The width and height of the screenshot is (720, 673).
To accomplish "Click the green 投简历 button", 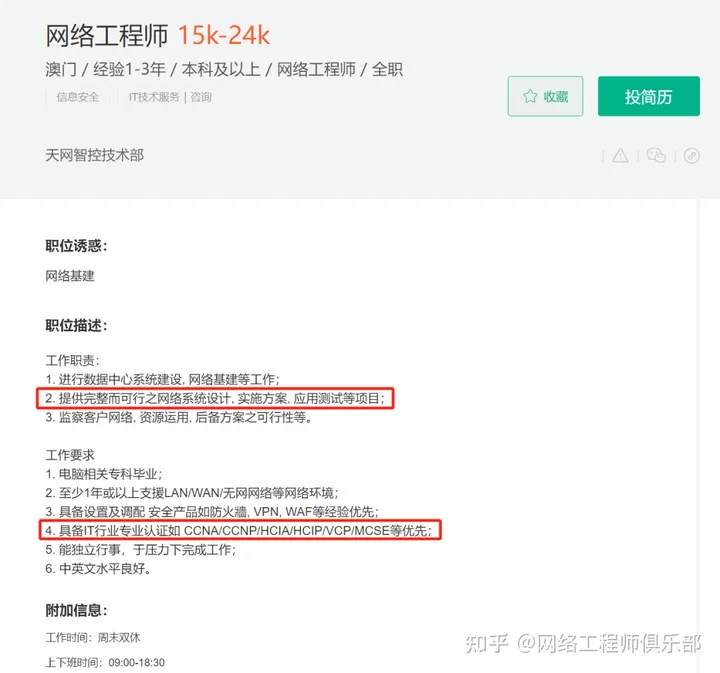I will pyautogui.click(x=648, y=96).
